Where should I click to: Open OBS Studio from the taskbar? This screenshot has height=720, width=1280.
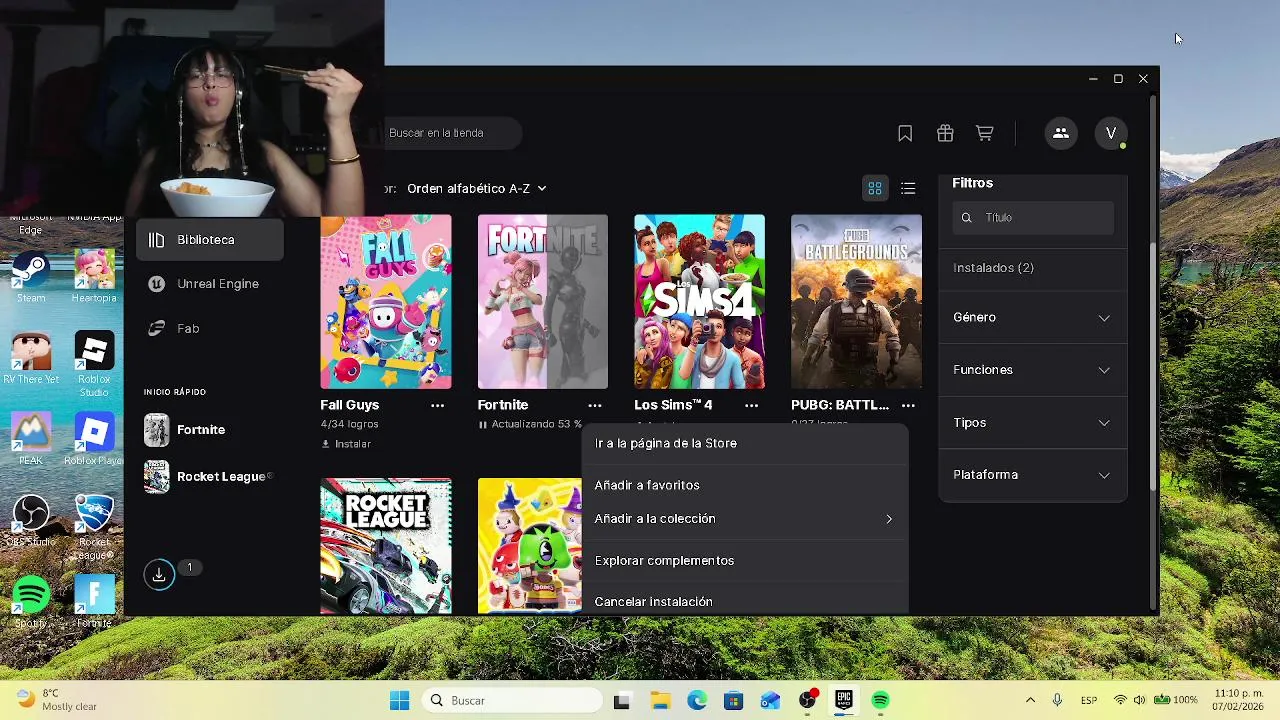[807, 700]
